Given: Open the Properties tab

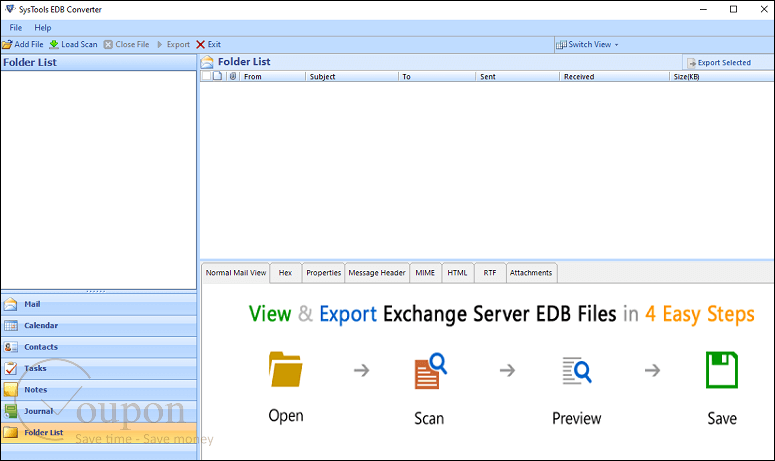Looking at the screenshot, I should [x=323, y=273].
